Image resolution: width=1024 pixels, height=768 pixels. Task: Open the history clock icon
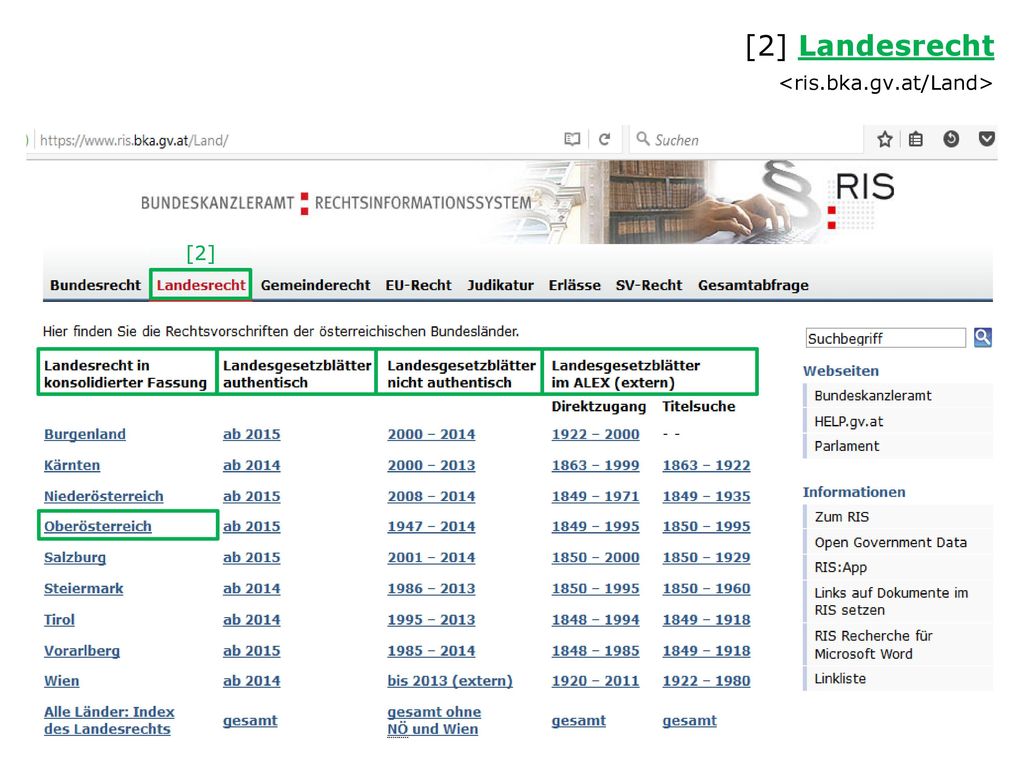[x=951, y=138]
